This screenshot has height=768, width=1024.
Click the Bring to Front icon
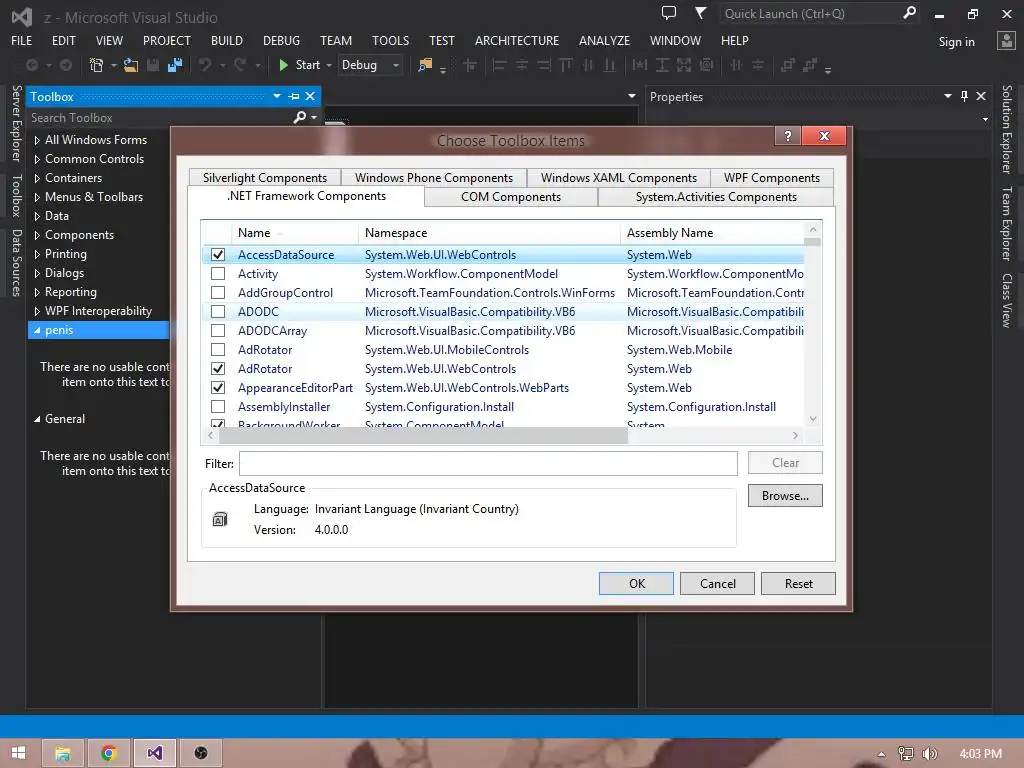click(788, 65)
